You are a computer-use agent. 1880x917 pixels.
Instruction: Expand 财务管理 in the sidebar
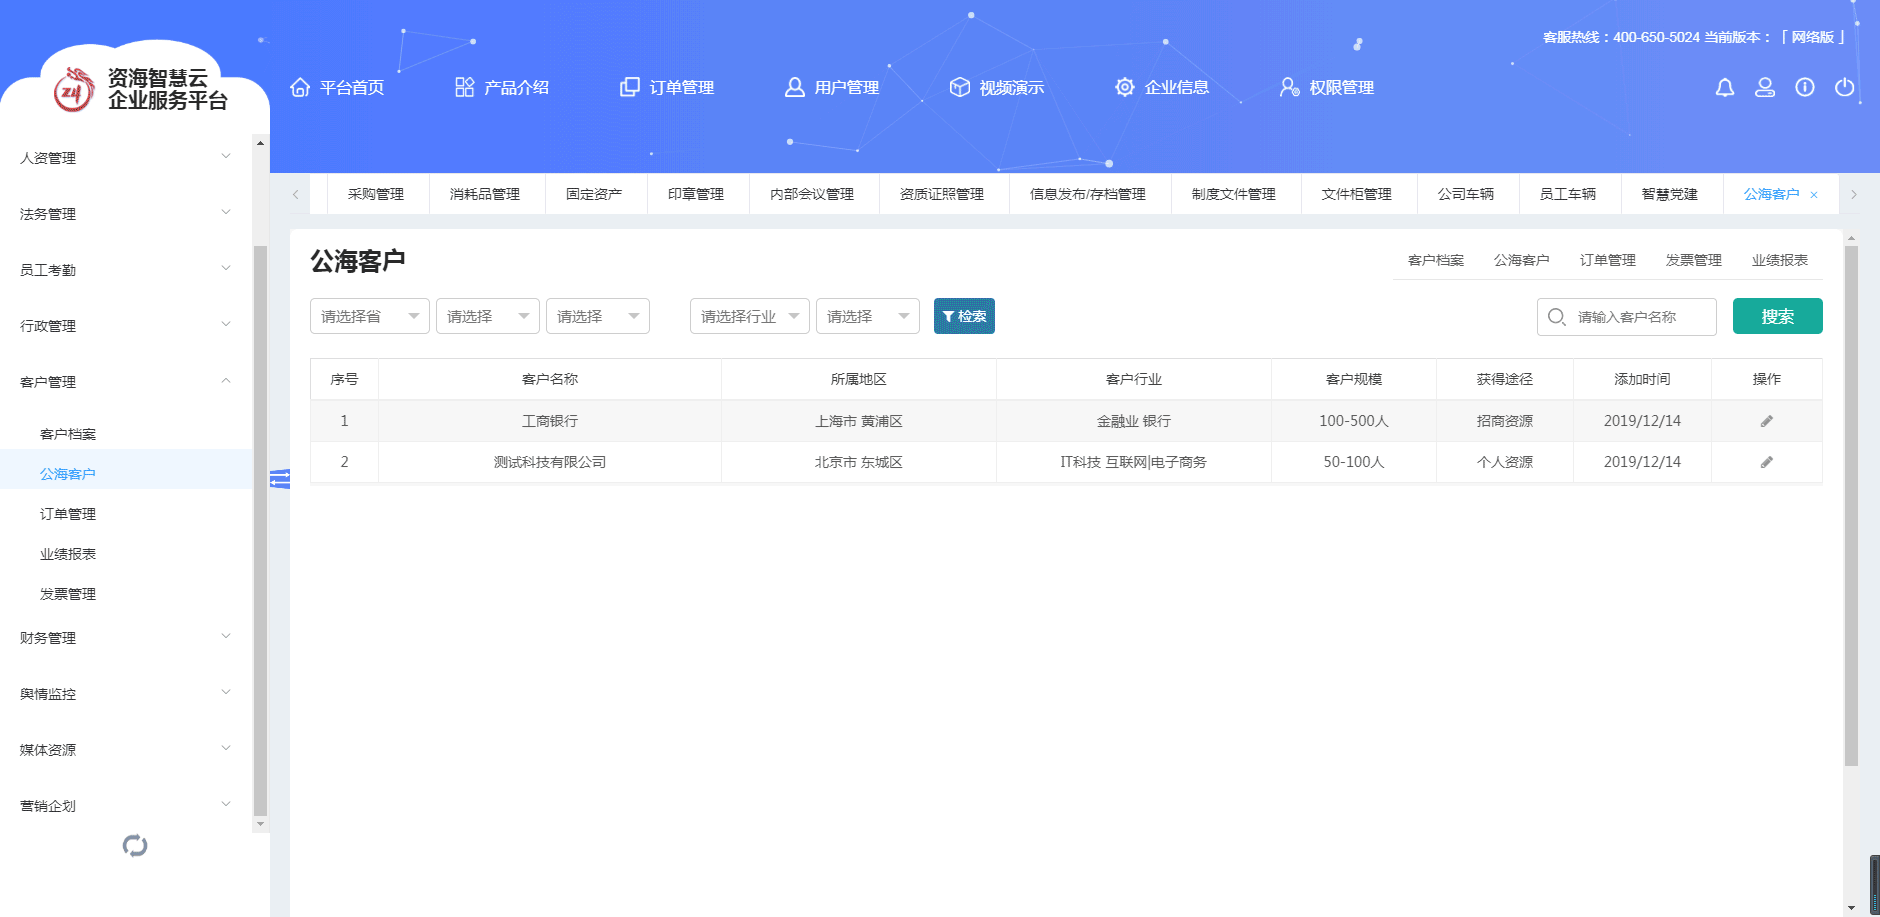tap(125, 638)
